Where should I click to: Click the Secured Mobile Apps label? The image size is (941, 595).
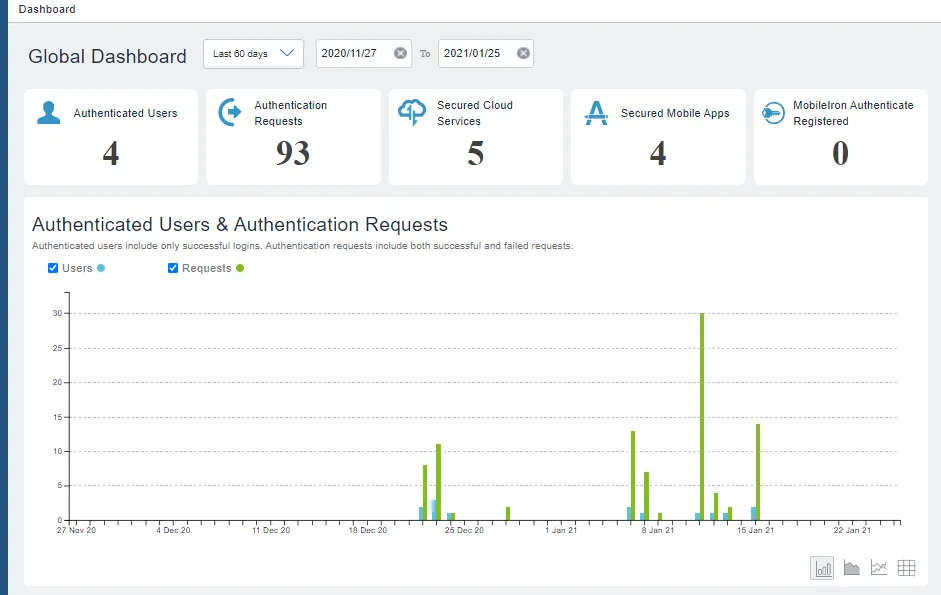(x=675, y=113)
